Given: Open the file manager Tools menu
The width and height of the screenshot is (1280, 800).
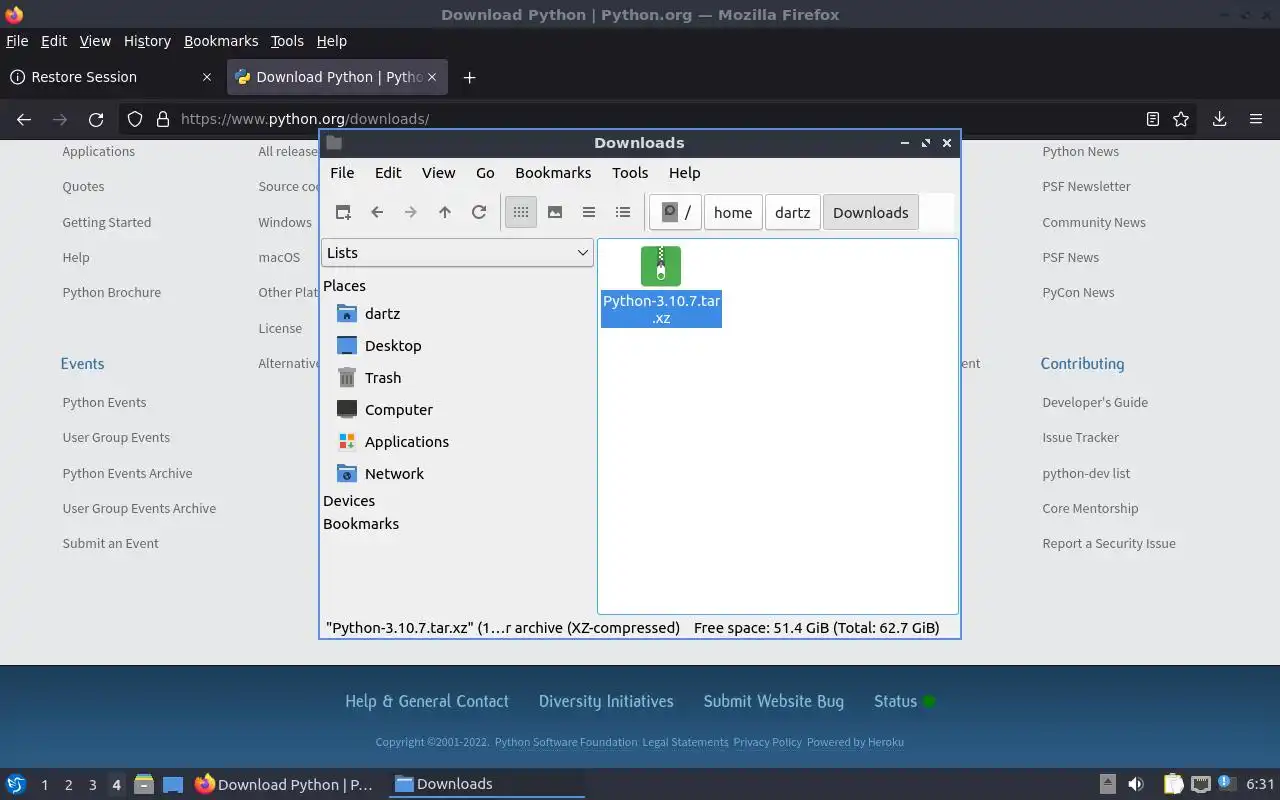Looking at the screenshot, I should tap(630, 172).
